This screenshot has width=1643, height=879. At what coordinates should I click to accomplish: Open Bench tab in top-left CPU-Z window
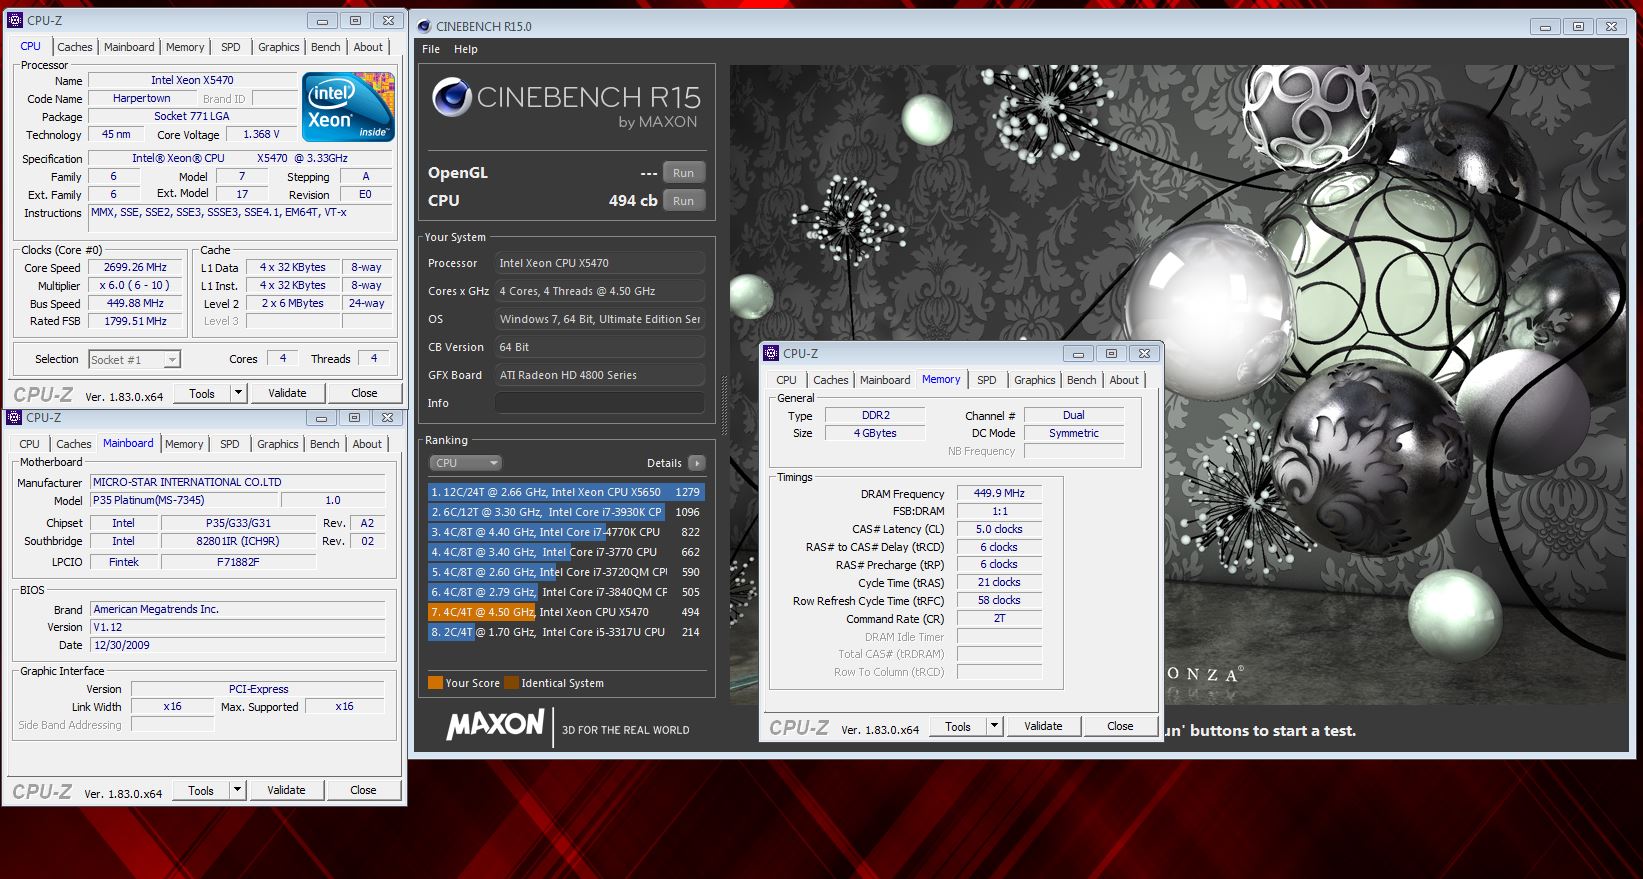[326, 47]
